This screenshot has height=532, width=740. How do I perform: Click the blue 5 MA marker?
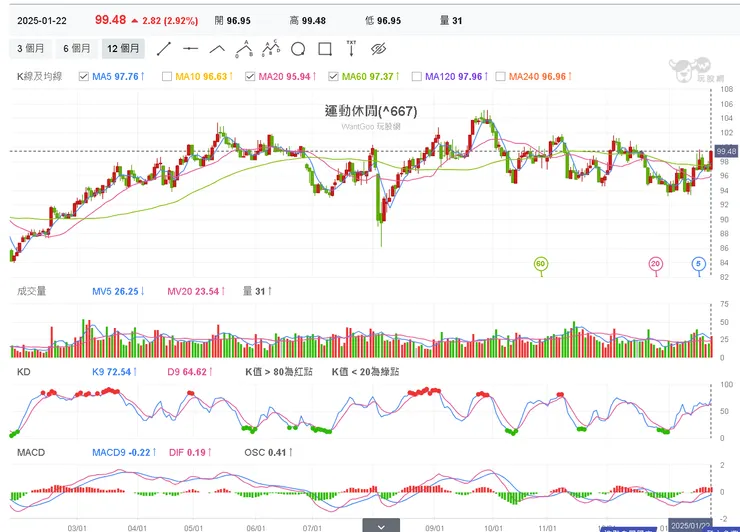[x=698, y=264]
